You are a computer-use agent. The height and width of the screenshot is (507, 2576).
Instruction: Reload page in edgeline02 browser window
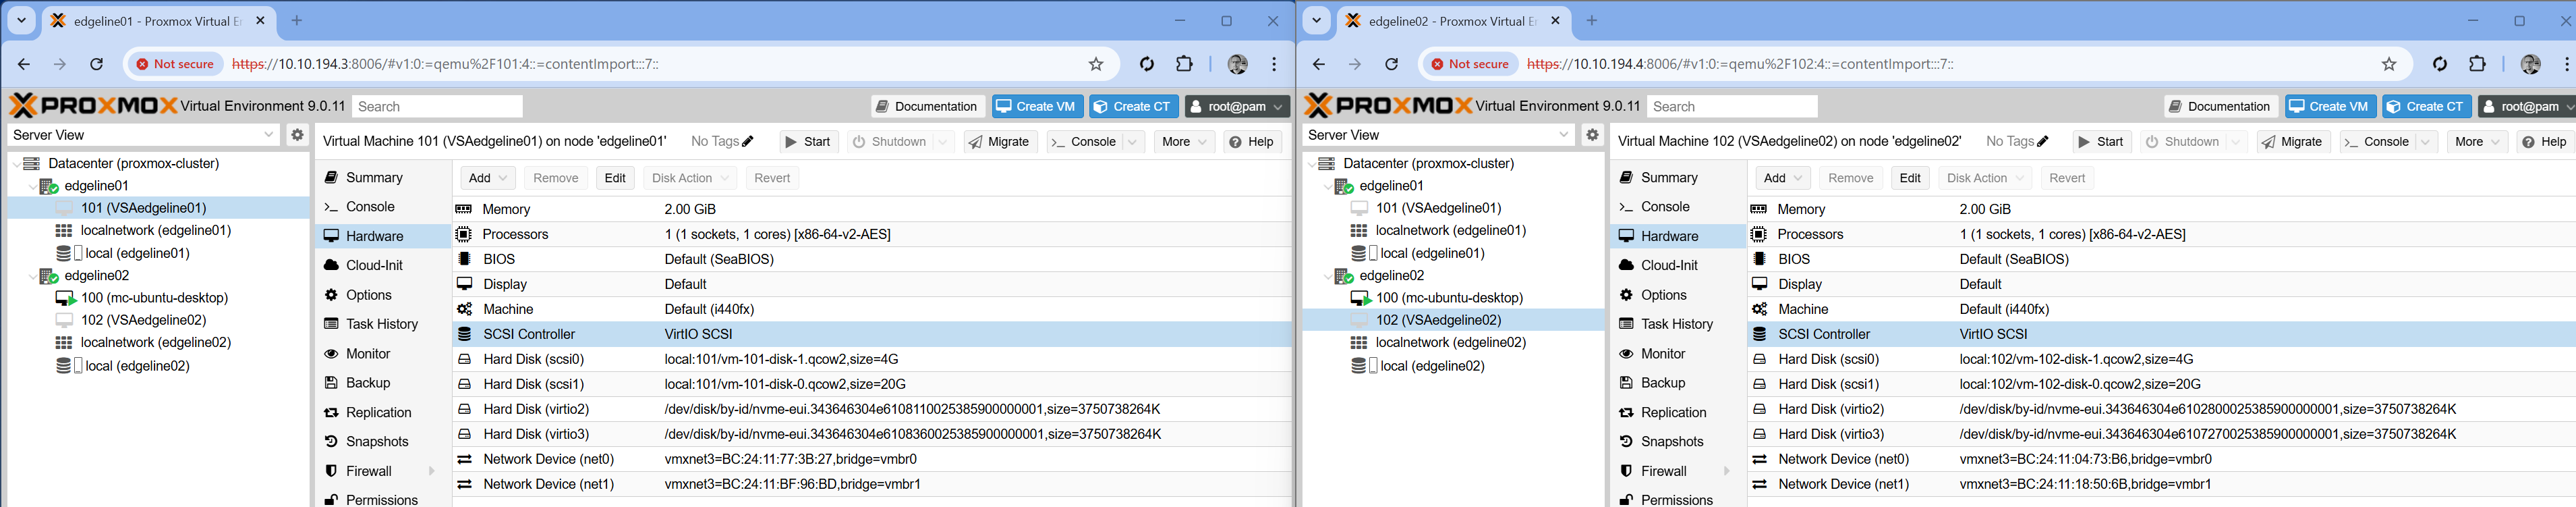[x=1391, y=64]
